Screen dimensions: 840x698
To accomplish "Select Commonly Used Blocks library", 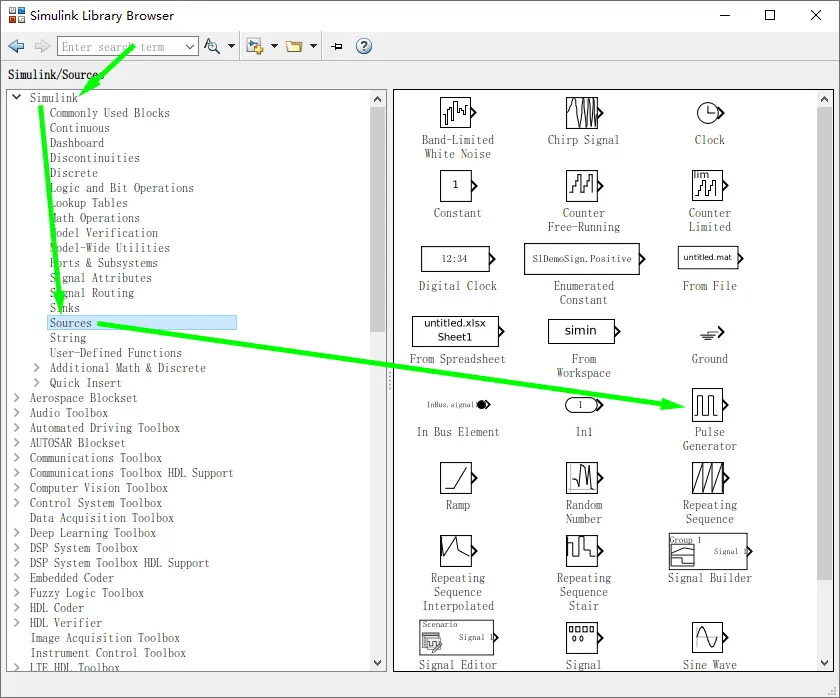I will (110, 113).
